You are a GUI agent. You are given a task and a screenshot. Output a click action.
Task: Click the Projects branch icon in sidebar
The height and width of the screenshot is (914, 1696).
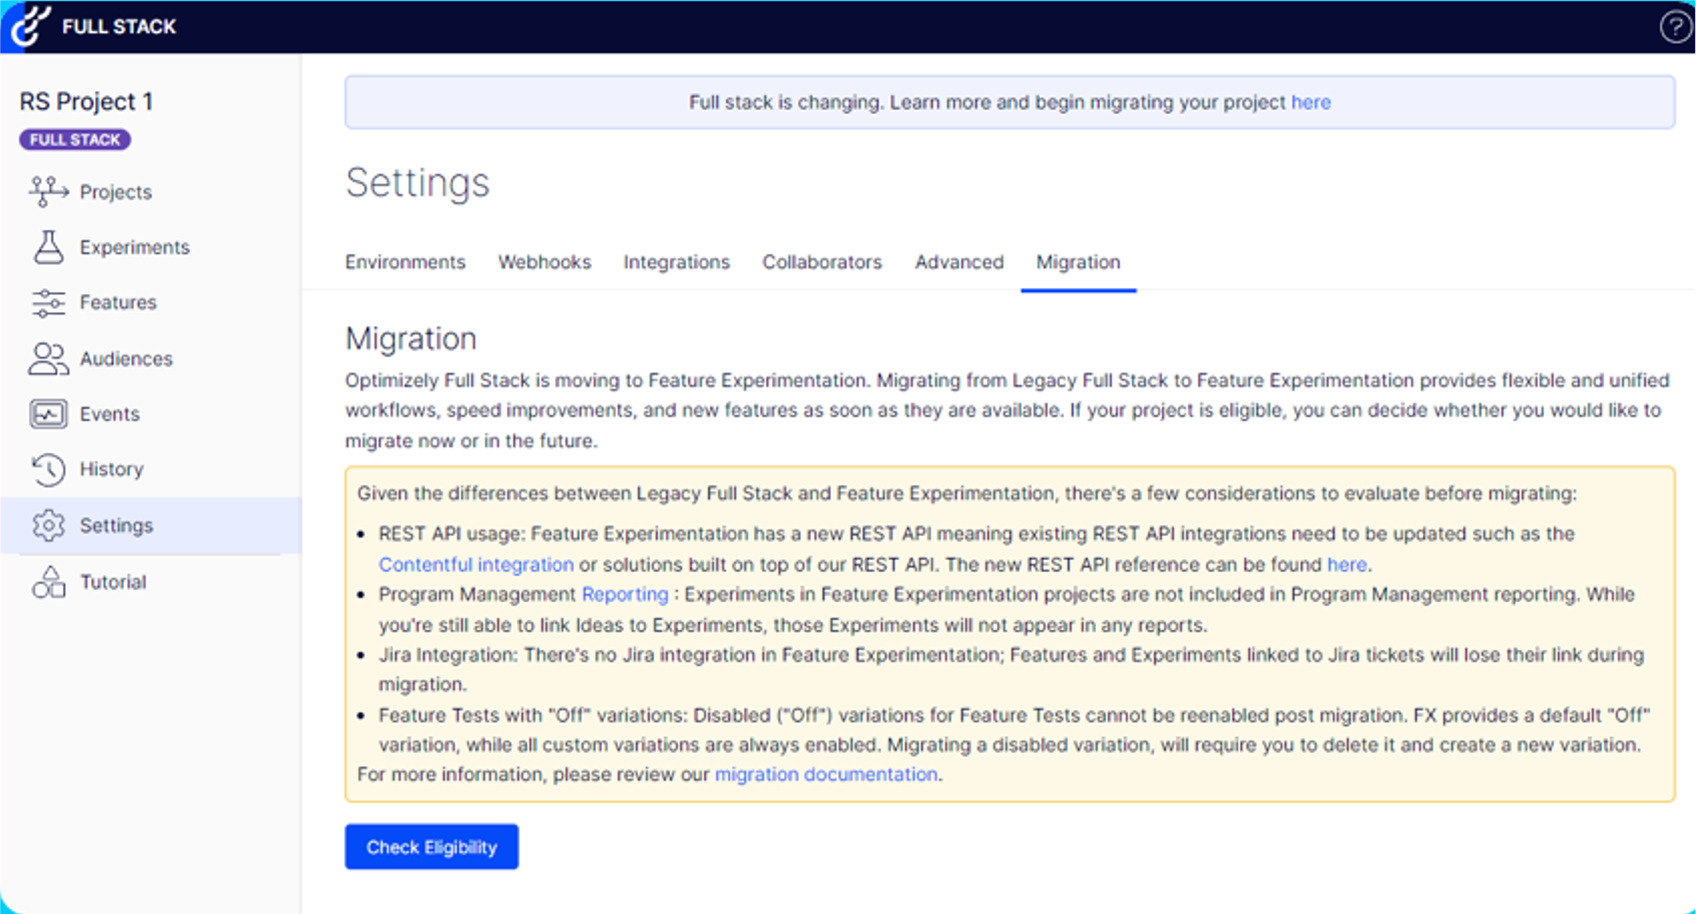(48, 191)
